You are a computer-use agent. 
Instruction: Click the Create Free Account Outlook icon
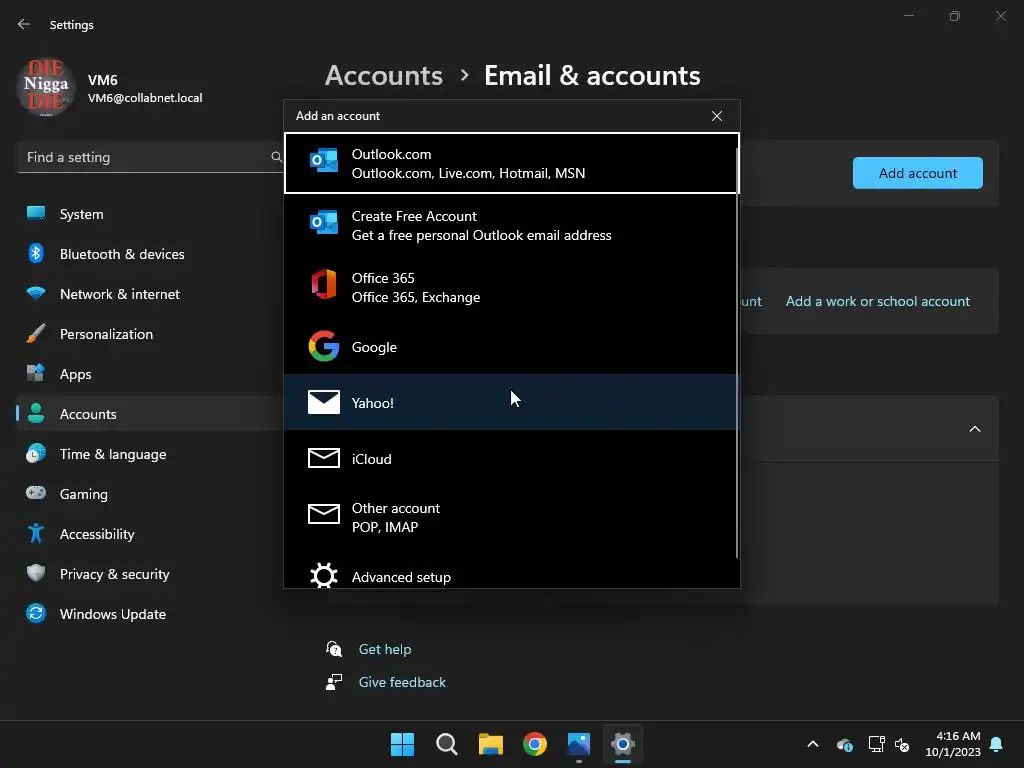324,222
